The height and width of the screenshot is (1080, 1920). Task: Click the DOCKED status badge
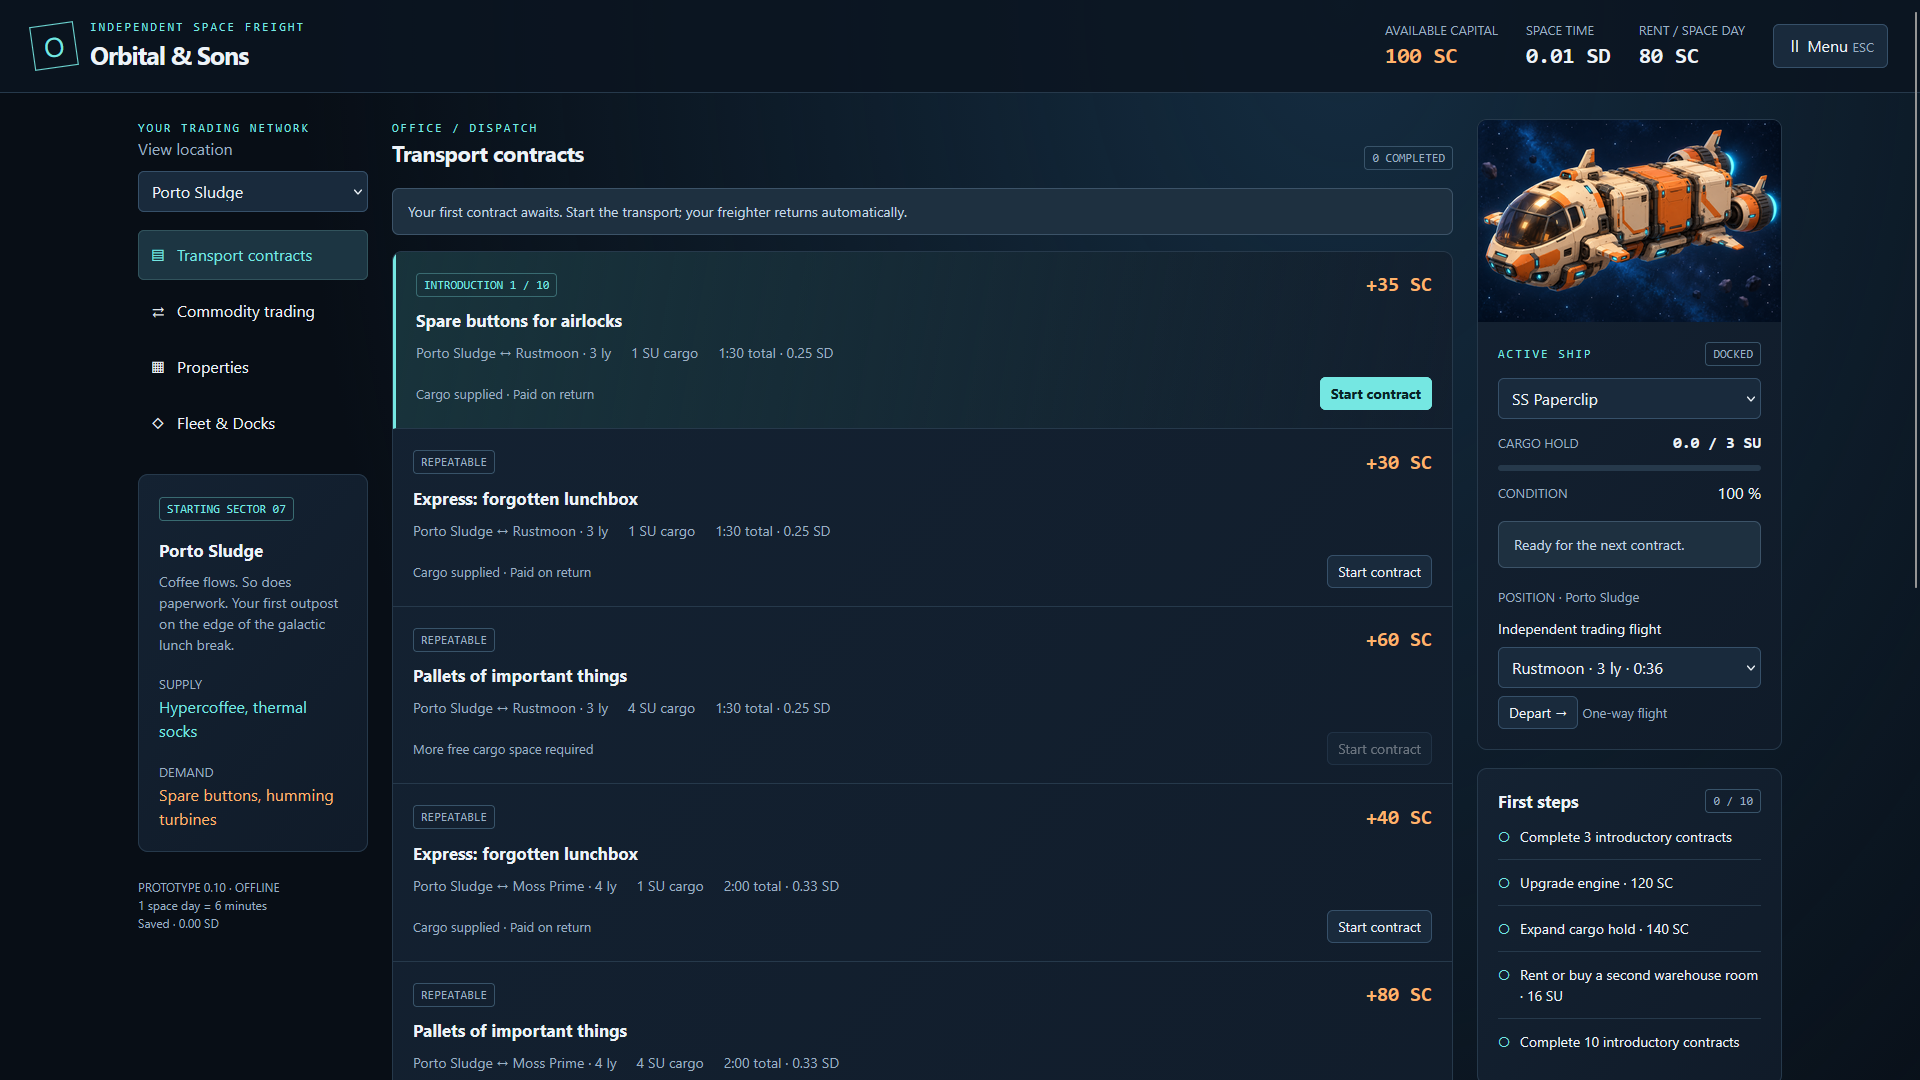click(1733, 354)
